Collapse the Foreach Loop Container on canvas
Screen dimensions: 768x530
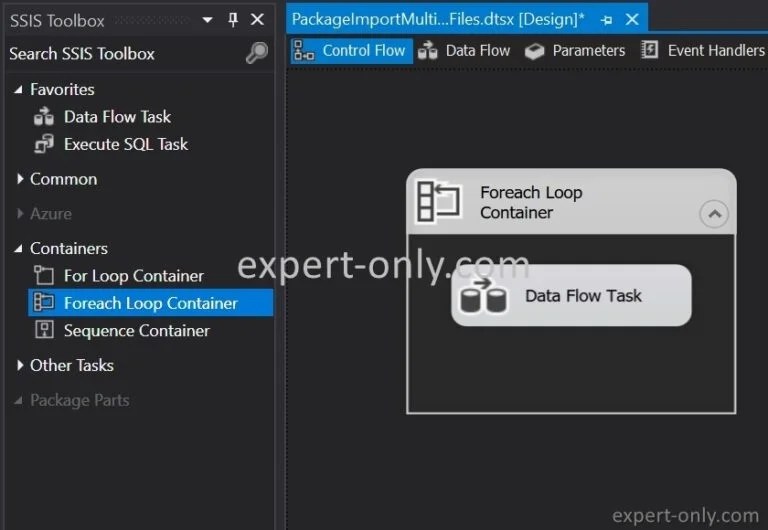click(x=714, y=214)
